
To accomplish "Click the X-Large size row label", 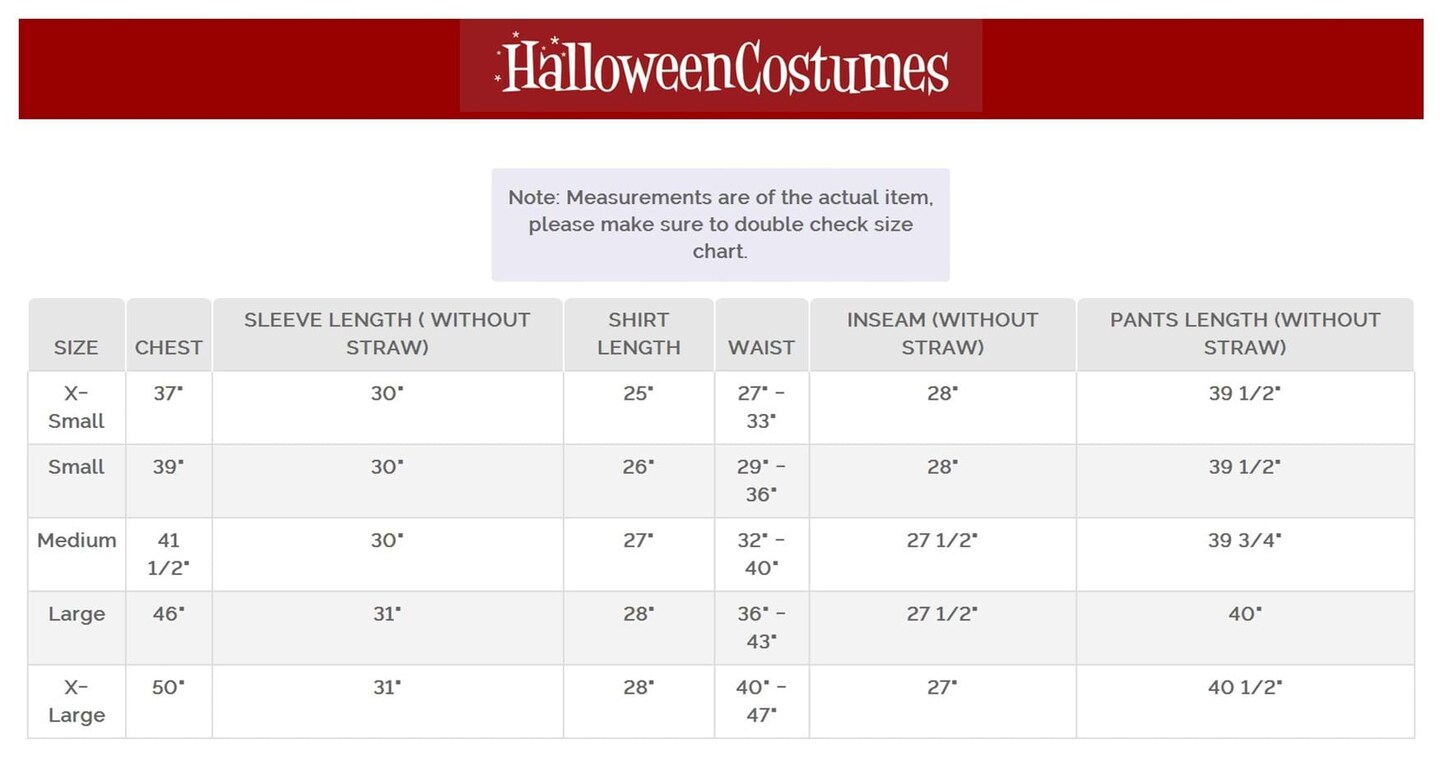I will pyautogui.click(x=76, y=701).
